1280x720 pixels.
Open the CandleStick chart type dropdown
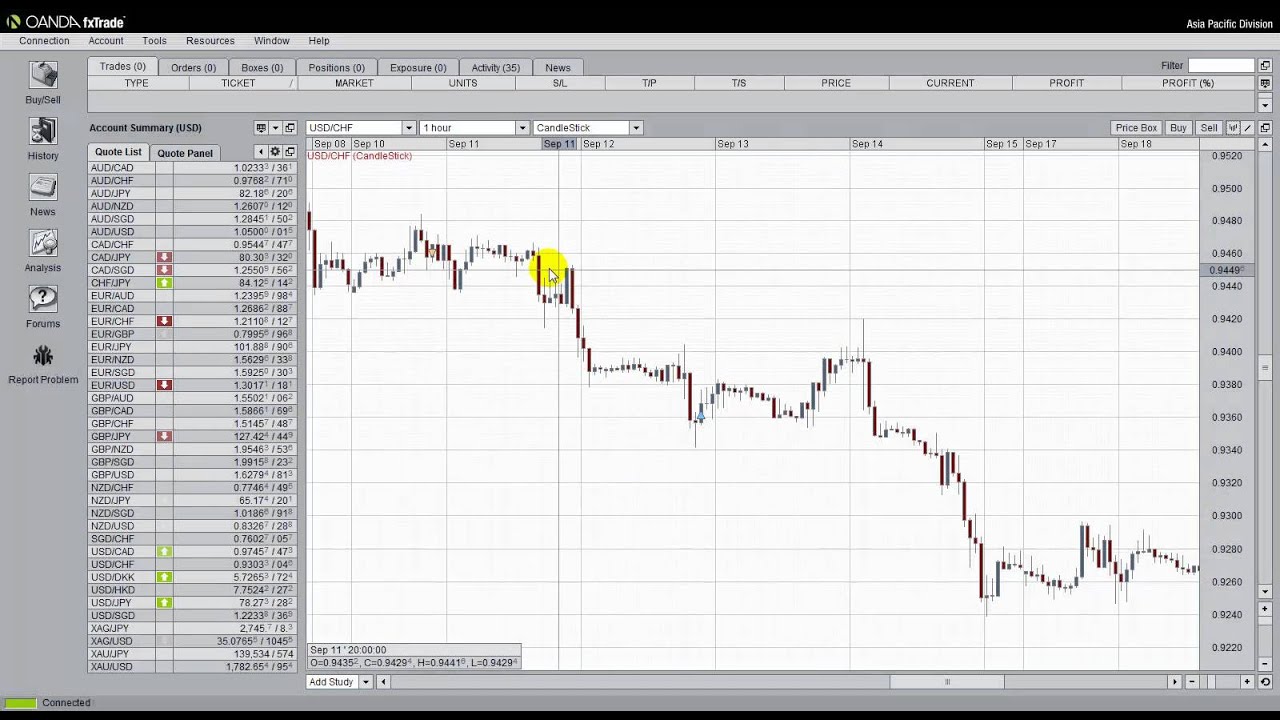point(636,128)
